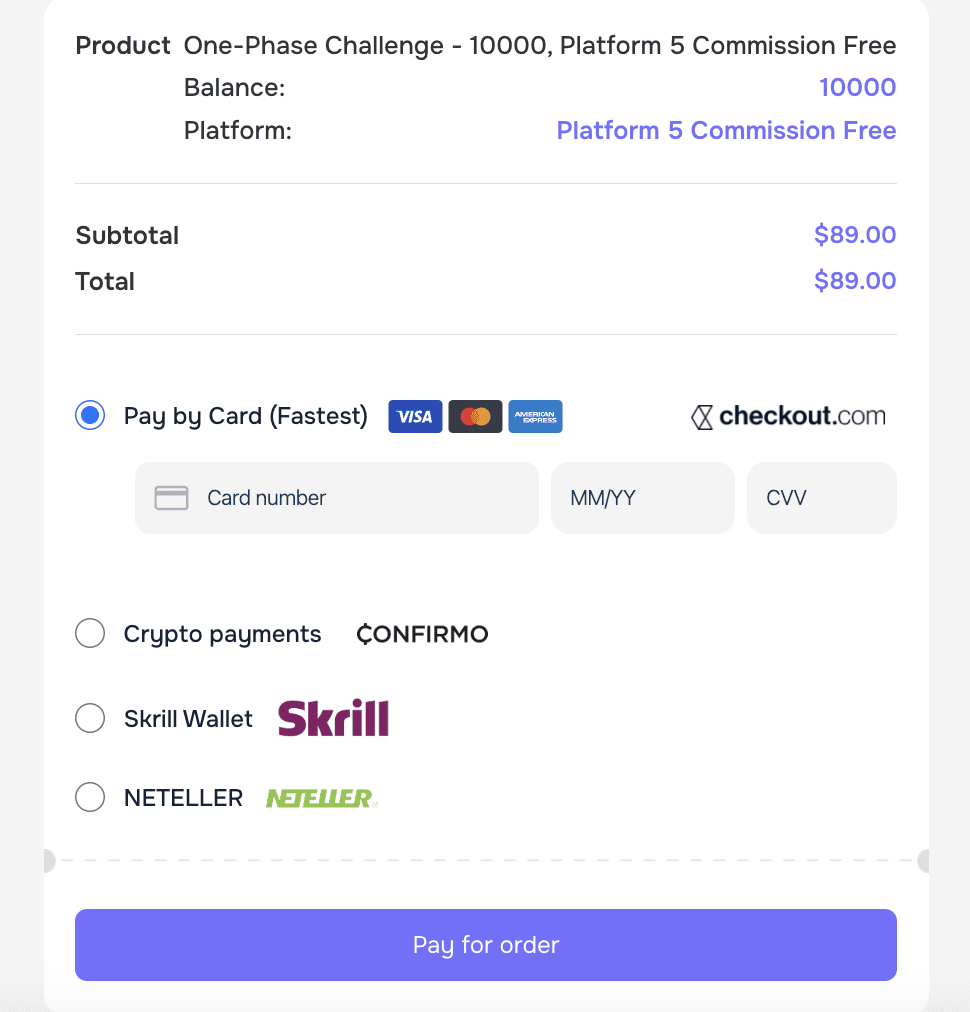Image resolution: width=970 pixels, height=1012 pixels.
Task: Focus the Card number input field
Action: [x=337, y=498]
